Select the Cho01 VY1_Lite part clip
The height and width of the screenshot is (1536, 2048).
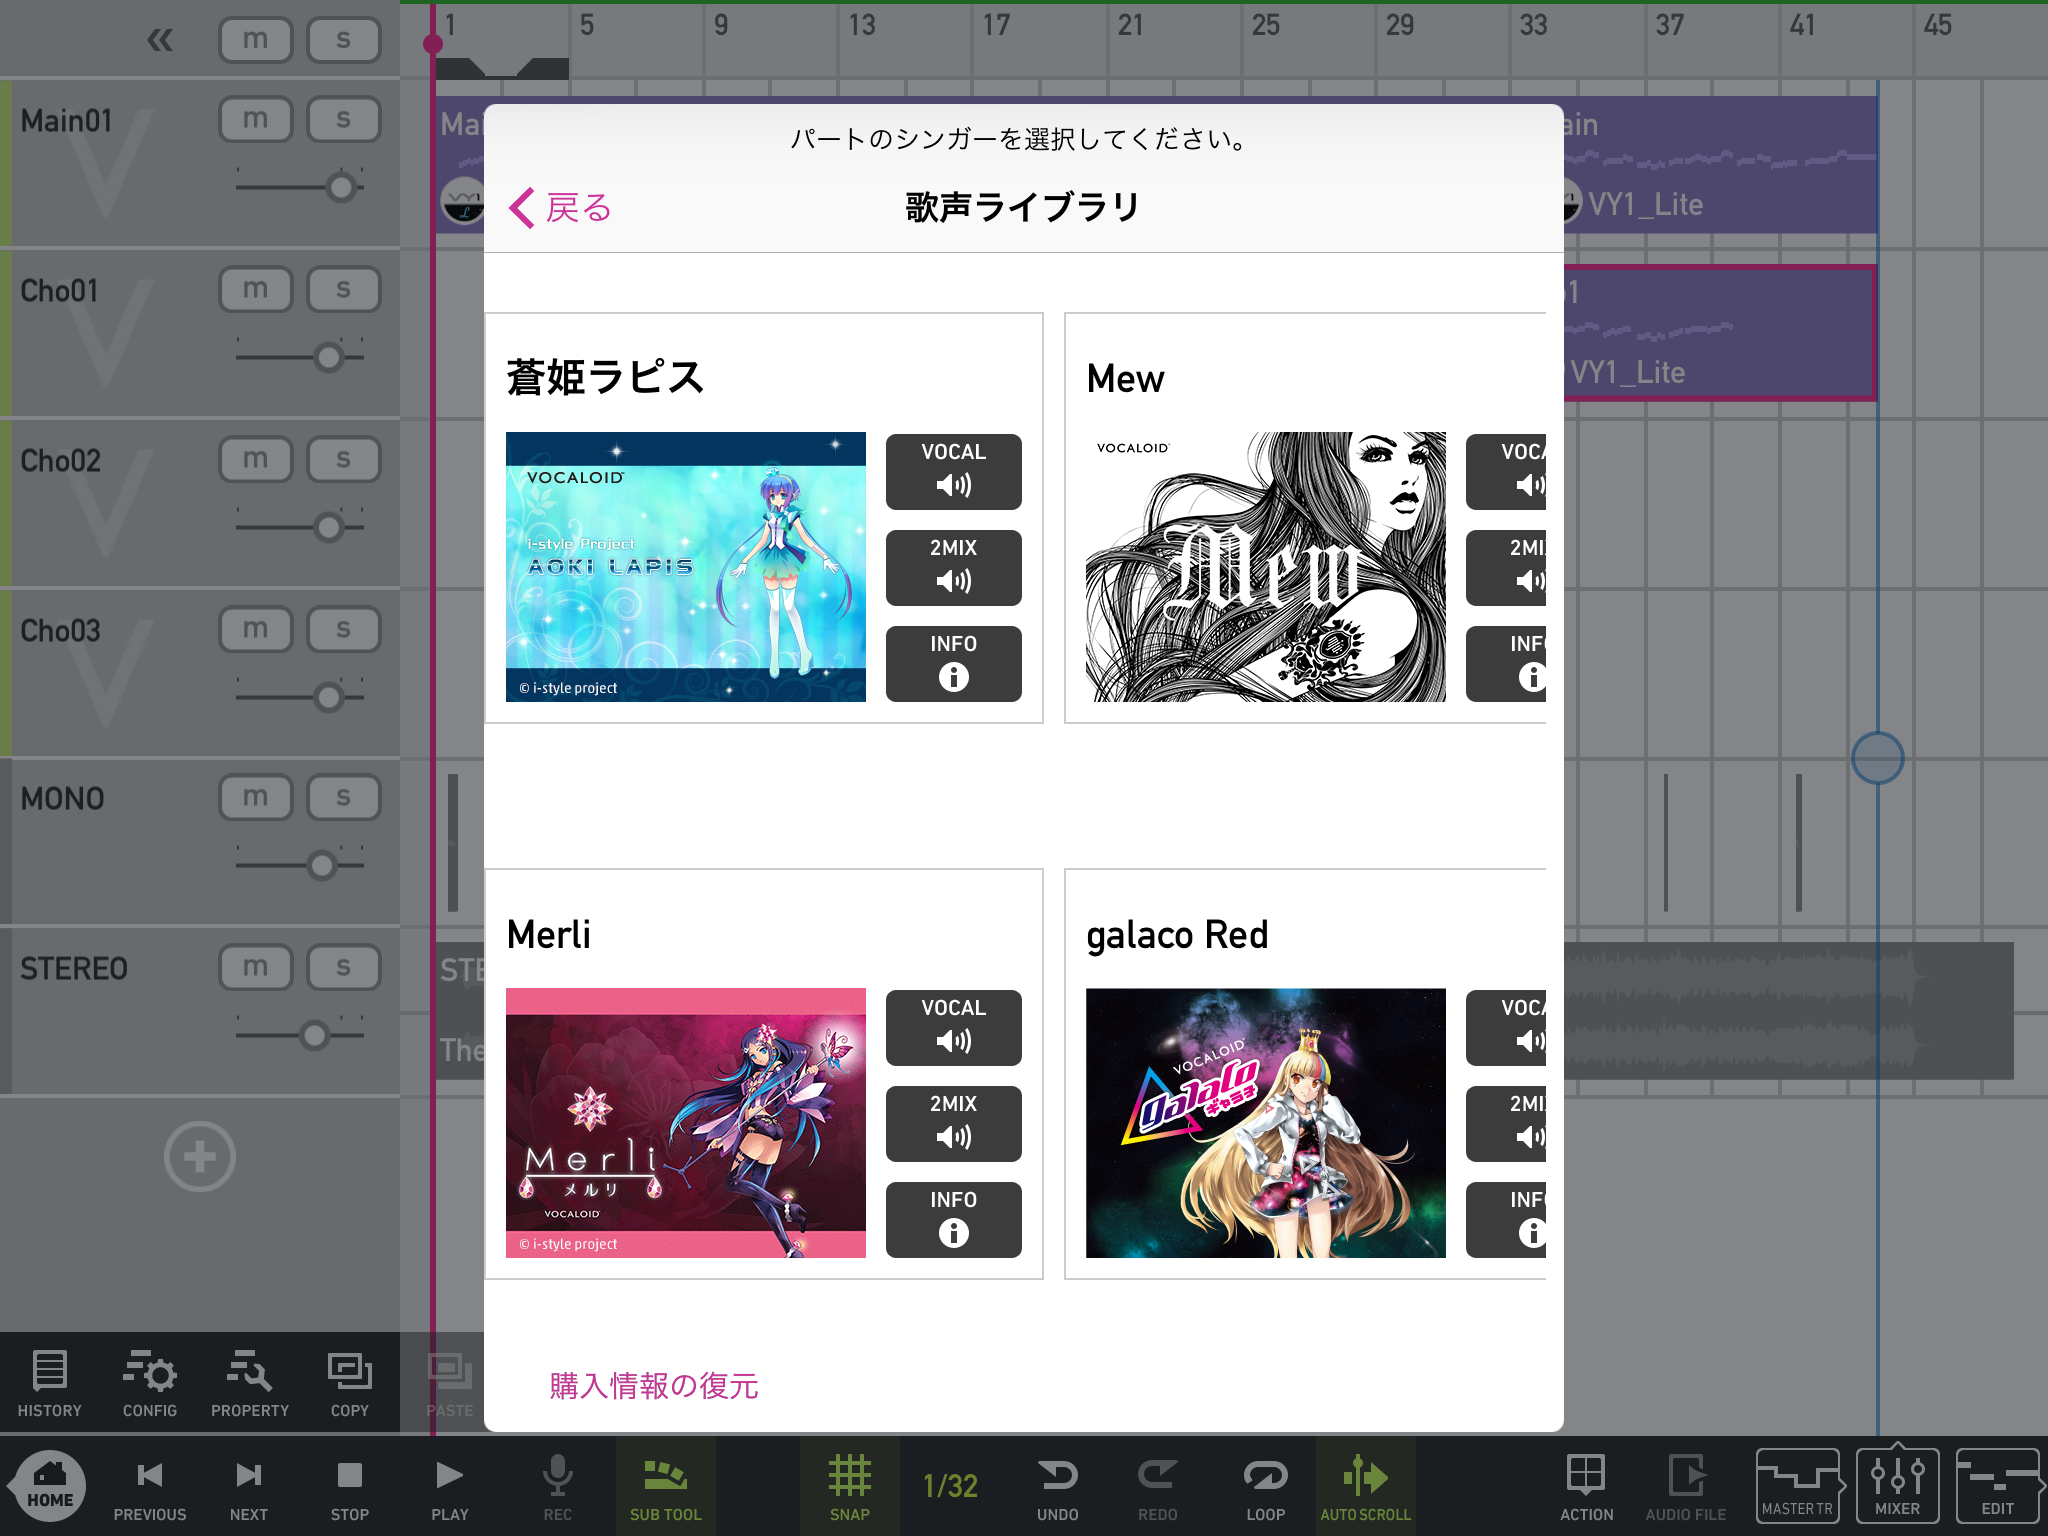(1718, 333)
